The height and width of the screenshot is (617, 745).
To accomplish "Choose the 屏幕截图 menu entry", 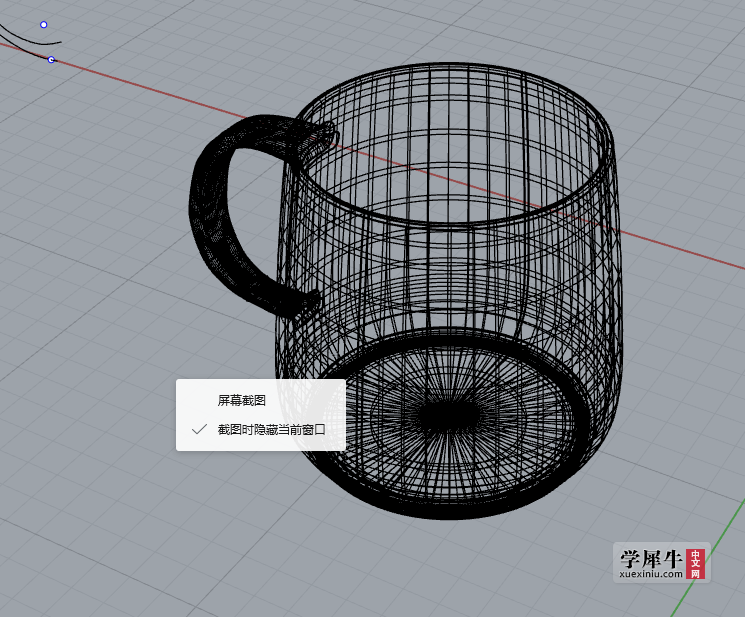I will 260,400.
